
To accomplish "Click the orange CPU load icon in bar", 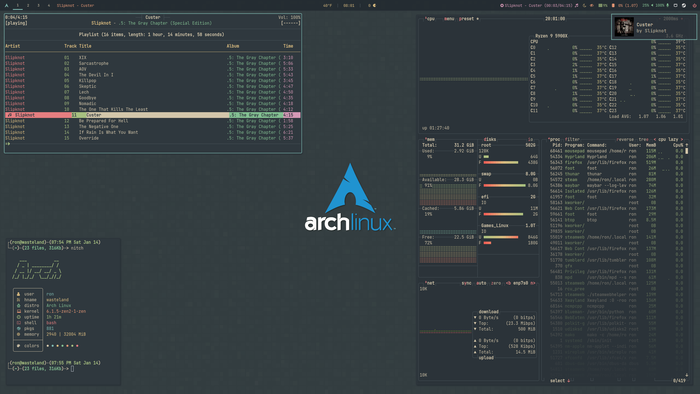I will tap(613, 5).
